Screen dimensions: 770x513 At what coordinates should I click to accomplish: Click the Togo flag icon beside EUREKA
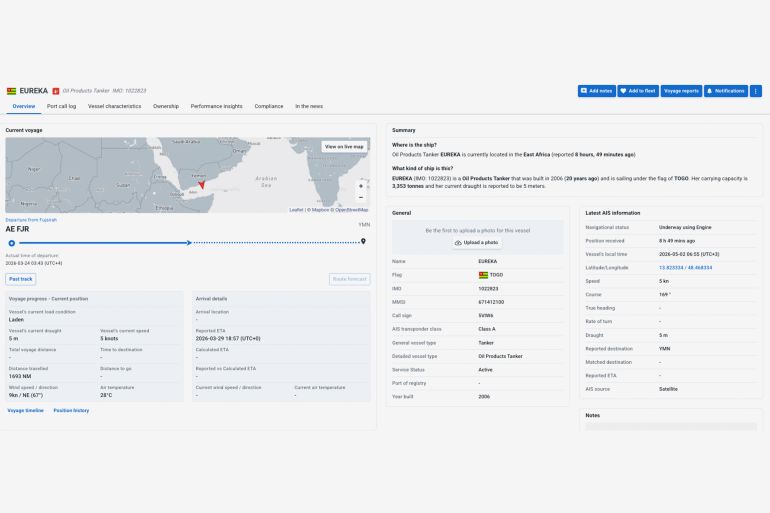pos(11,91)
